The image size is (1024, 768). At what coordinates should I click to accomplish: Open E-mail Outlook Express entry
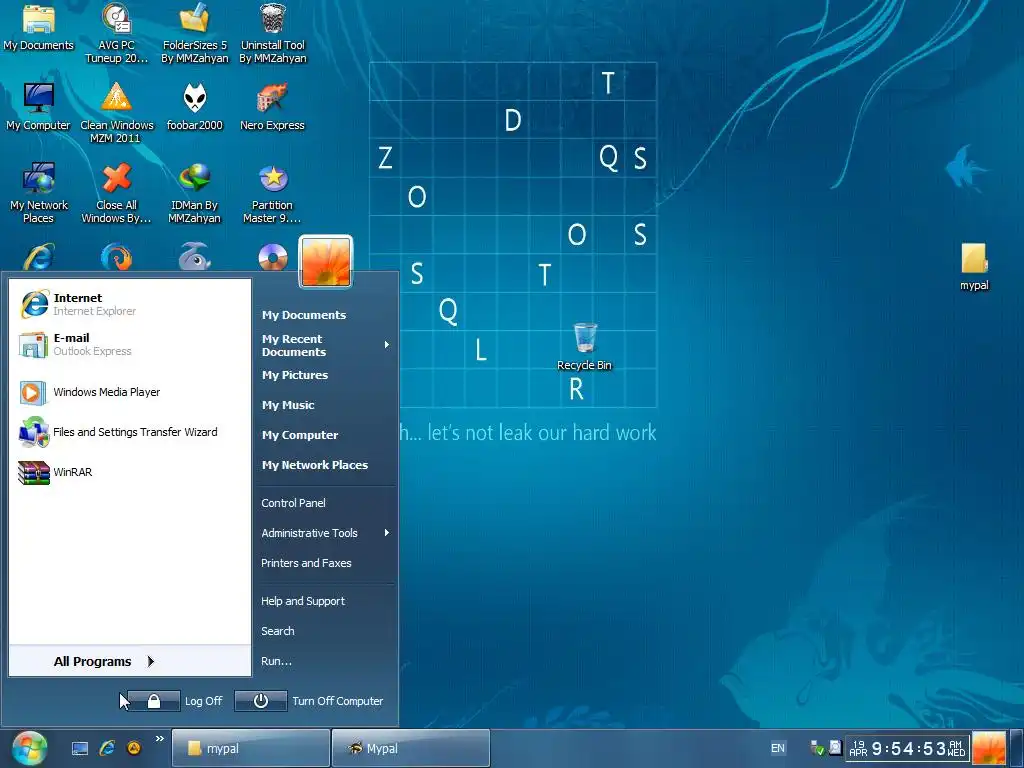130,344
